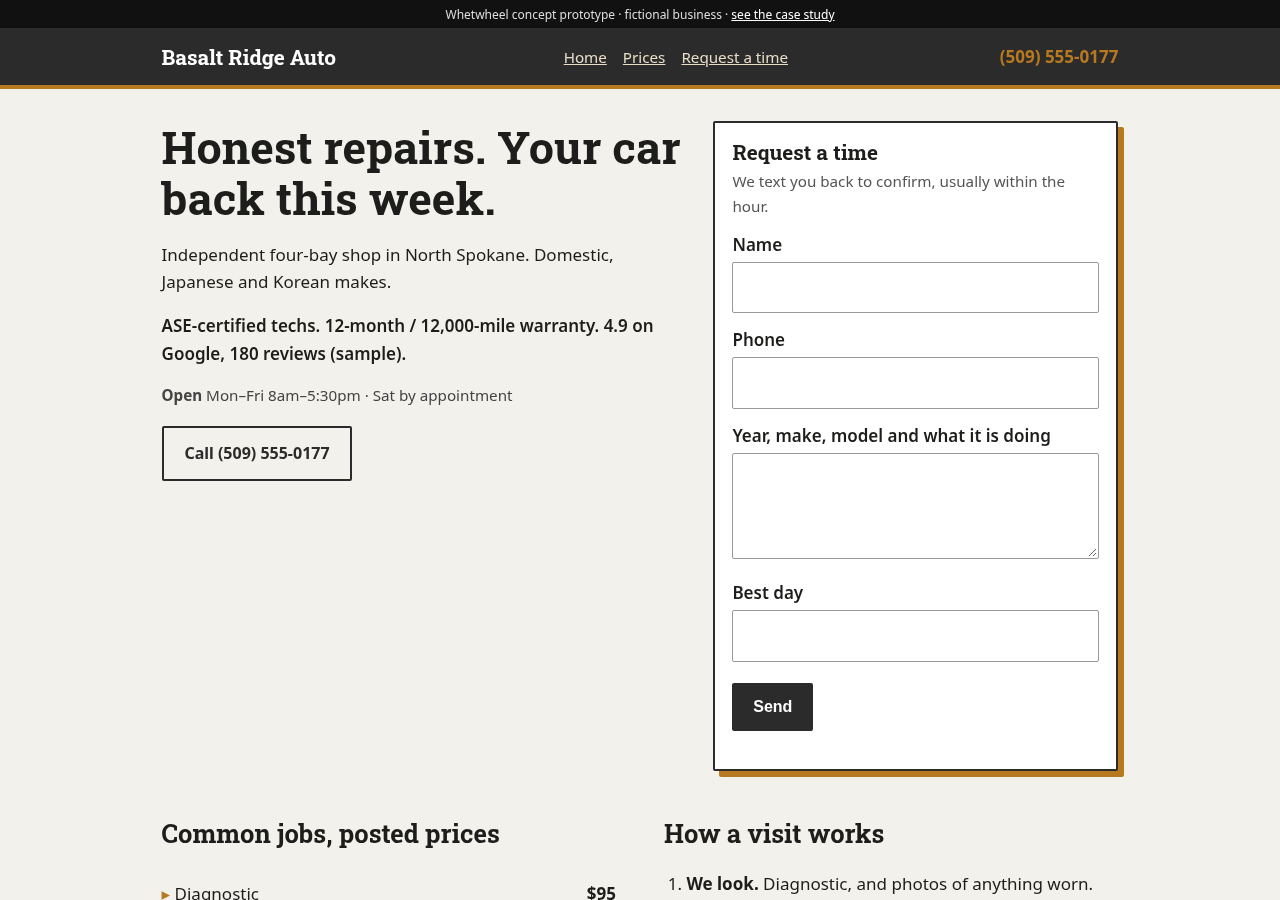
Task: Click the 'We text you back' form note
Action: [898, 194]
